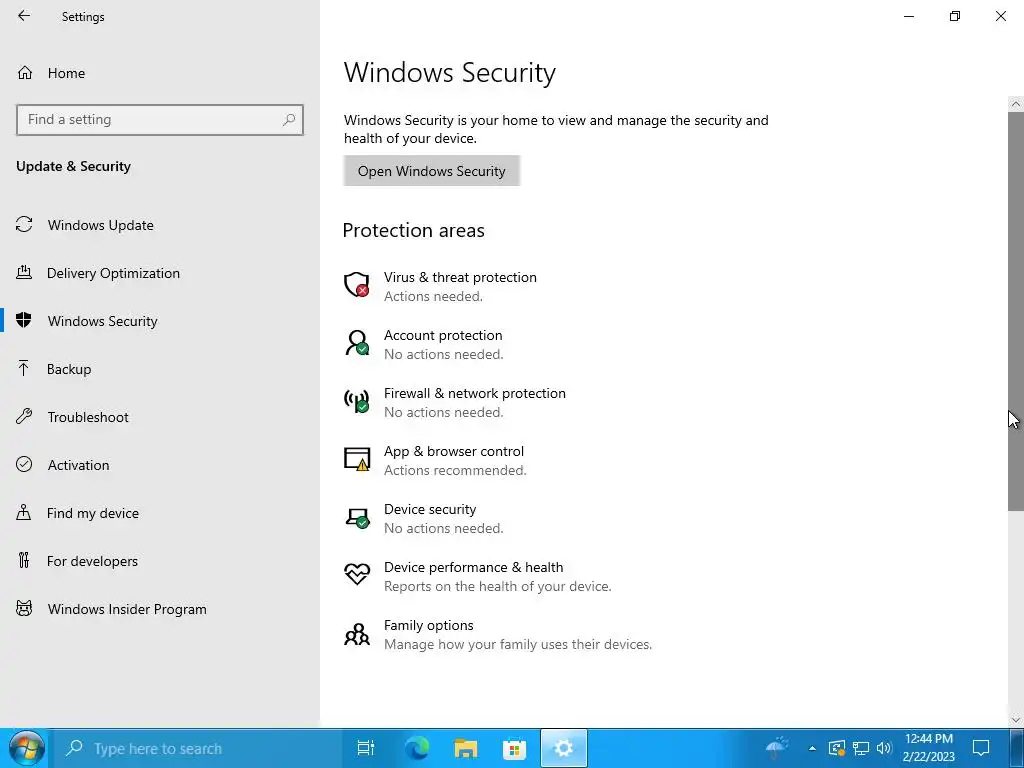The image size is (1024, 768).
Task: Open the notification center icon
Action: click(x=981, y=748)
